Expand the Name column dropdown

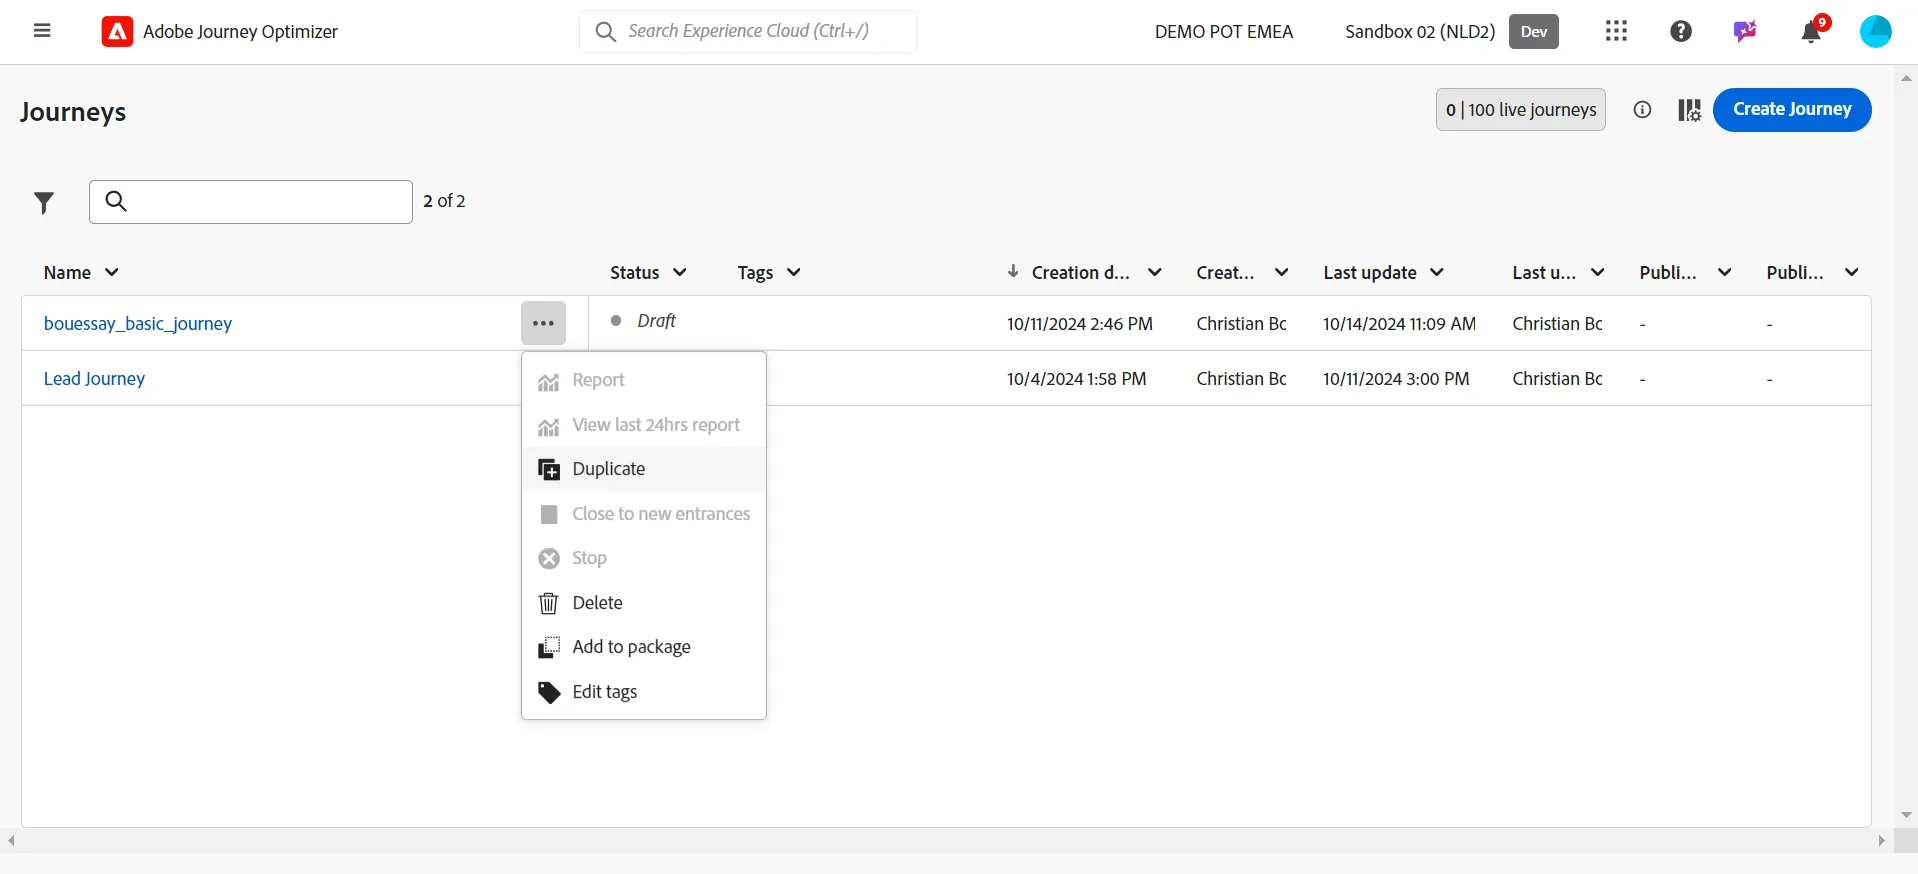point(112,272)
